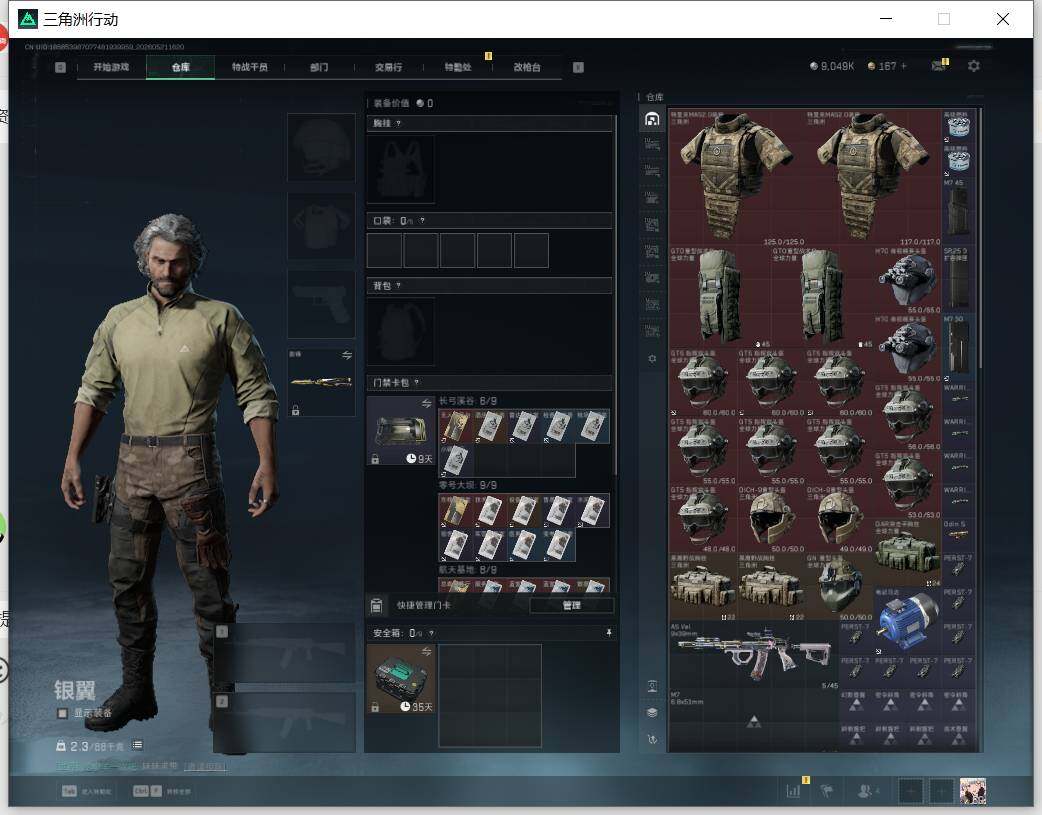The height and width of the screenshot is (815, 1042).
Task: Switch to the 特战干员 tab
Action: [x=250, y=67]
